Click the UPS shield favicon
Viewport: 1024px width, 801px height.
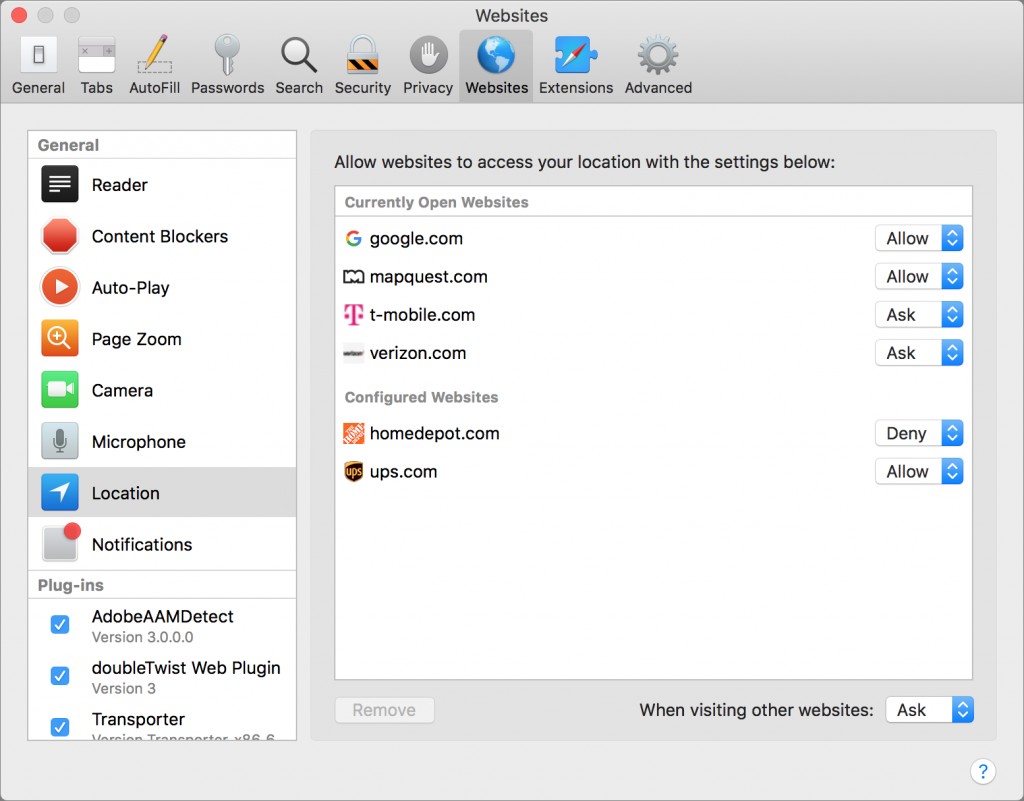(353, 471)
